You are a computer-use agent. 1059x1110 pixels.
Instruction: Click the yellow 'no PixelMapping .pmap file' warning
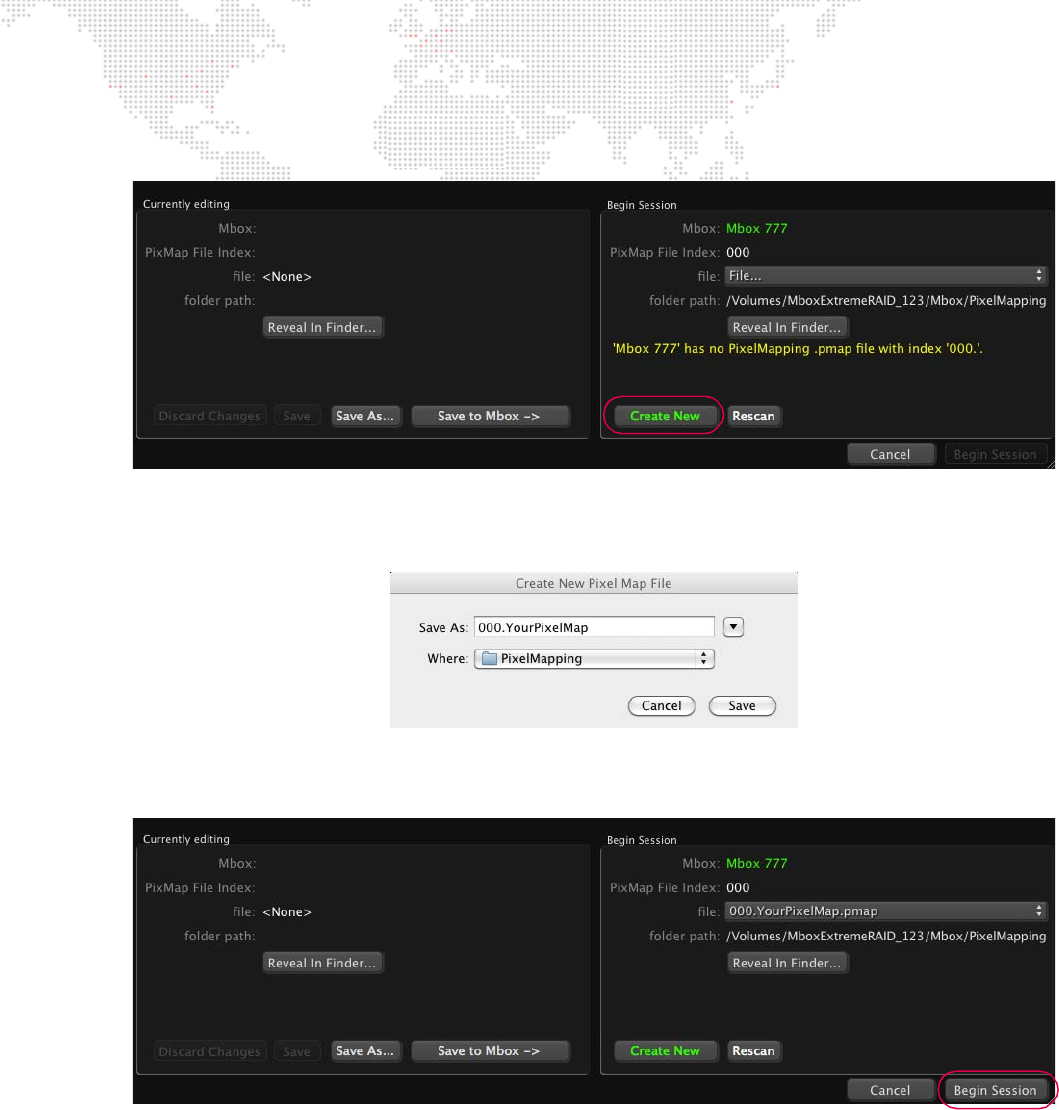pyautogui.click(x=798, y=348)
